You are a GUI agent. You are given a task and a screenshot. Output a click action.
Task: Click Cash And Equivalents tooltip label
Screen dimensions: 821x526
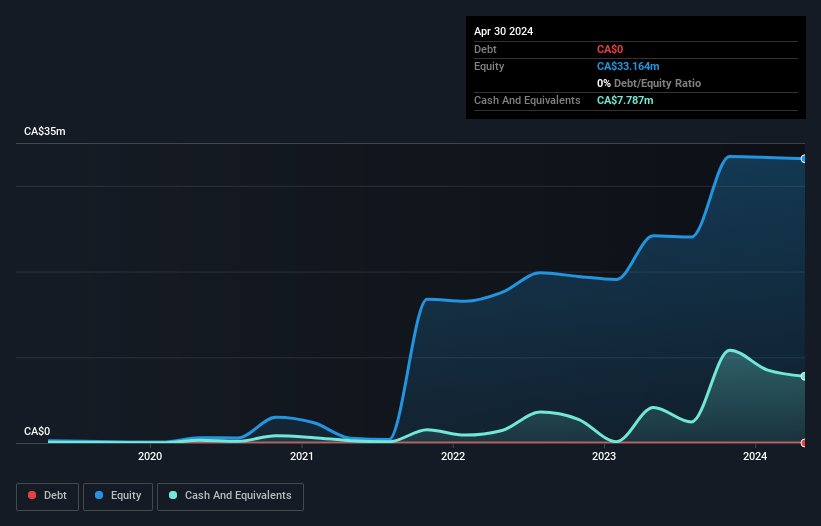click(527, 100)
